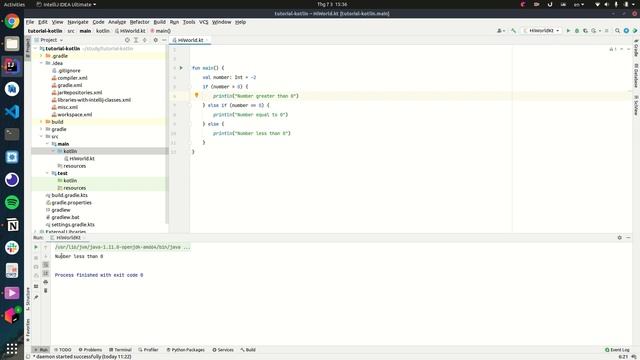Clear all Run console output with trash icon
Image resolution: width=640 pixels, height=360 pixels.
tap(46, 291)
